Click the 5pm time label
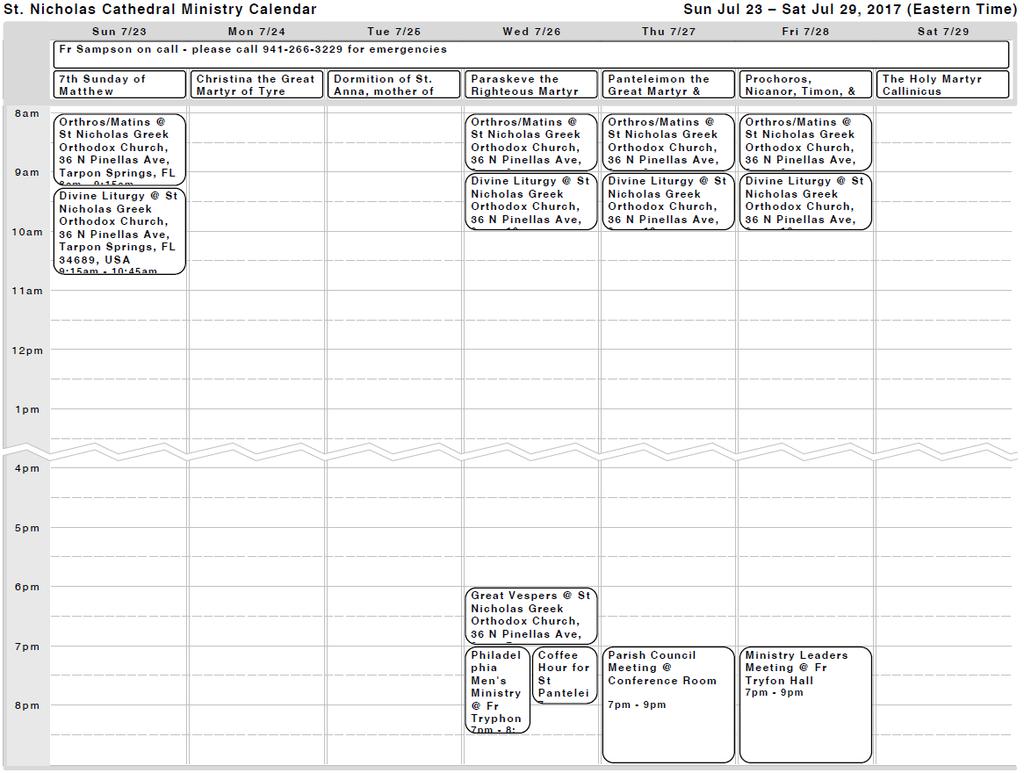The image size is (1024, 773). (x=27, y=528)
